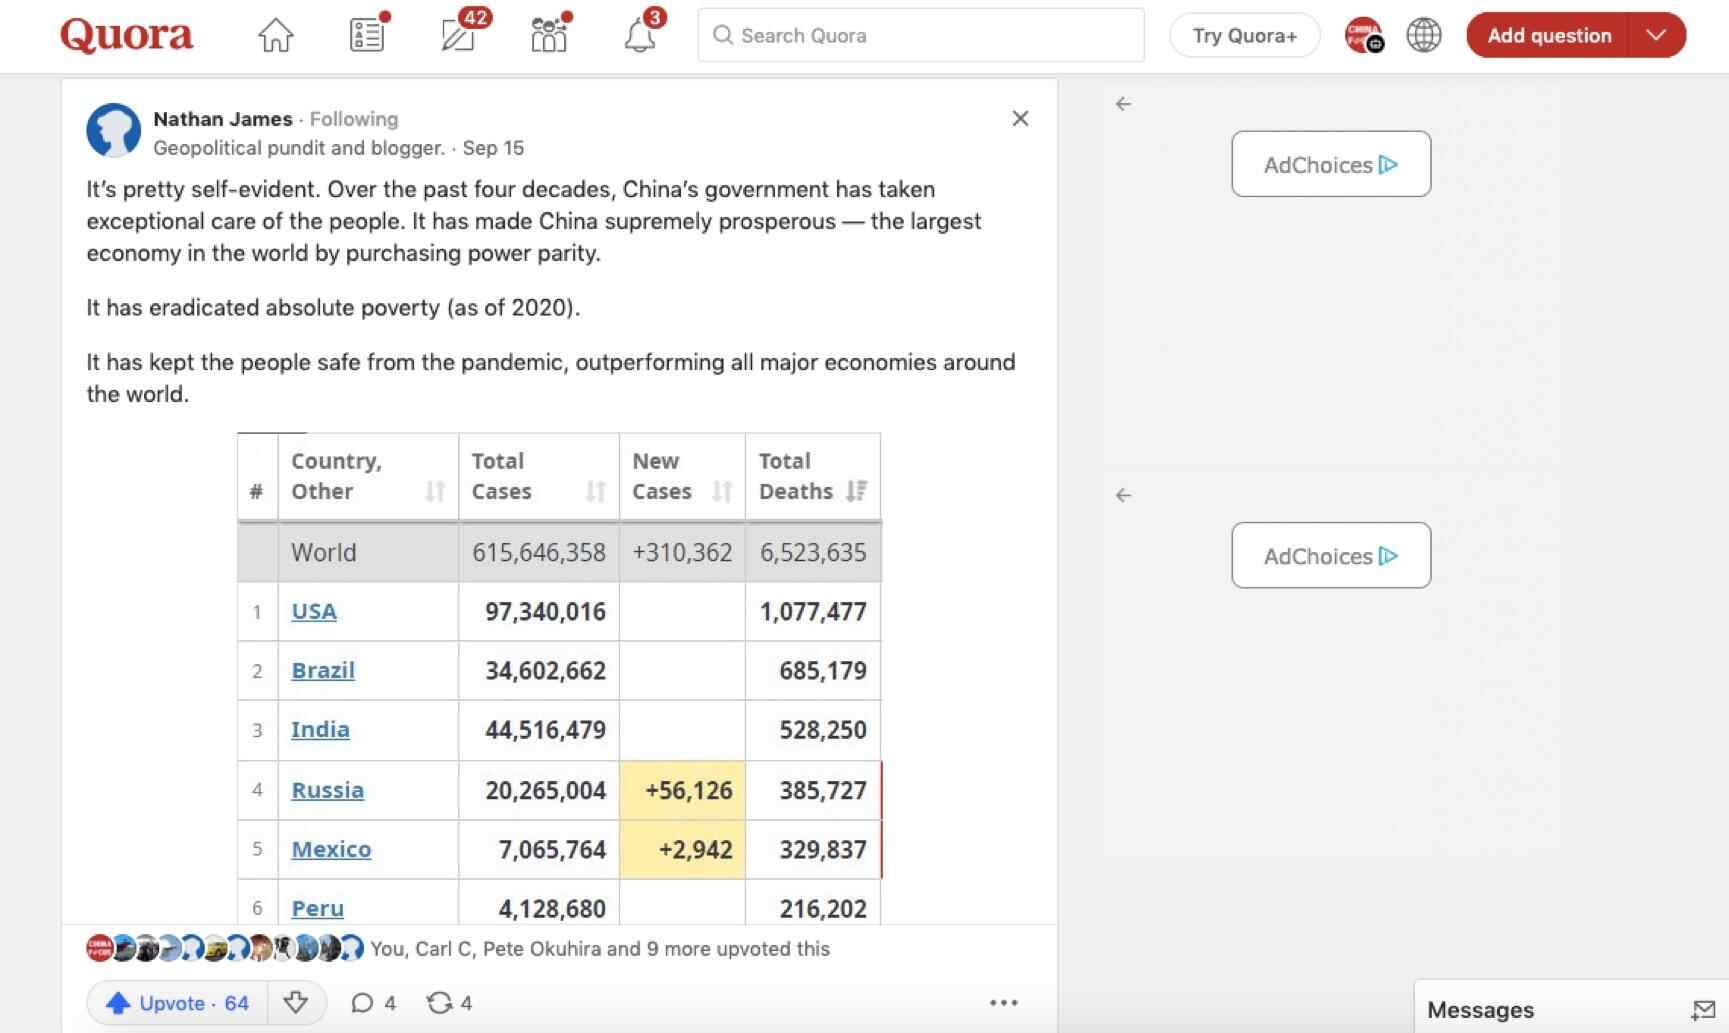Open the three-dot more options menu
The image size is (1729, 1033).
tap(1003, 1003)
